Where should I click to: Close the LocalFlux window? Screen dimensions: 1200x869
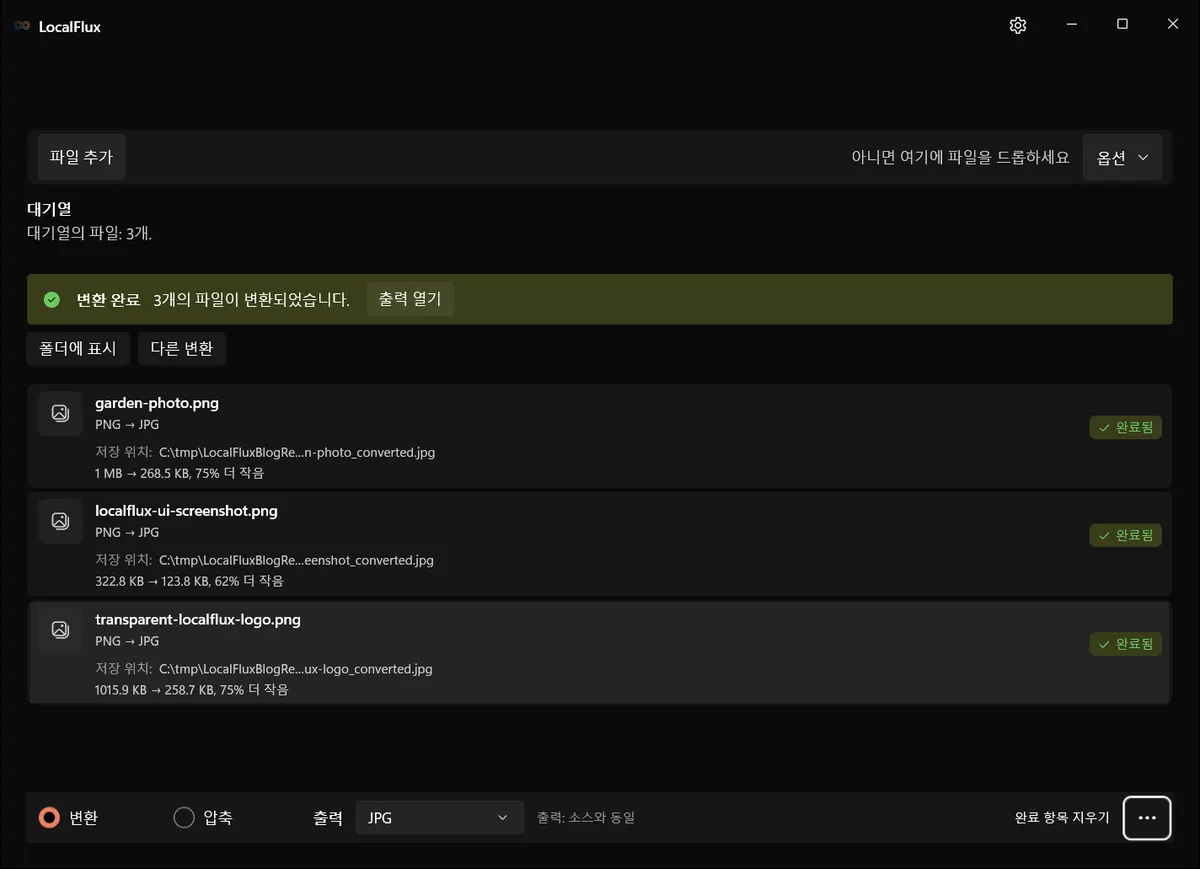click(x=1173, y=25)
